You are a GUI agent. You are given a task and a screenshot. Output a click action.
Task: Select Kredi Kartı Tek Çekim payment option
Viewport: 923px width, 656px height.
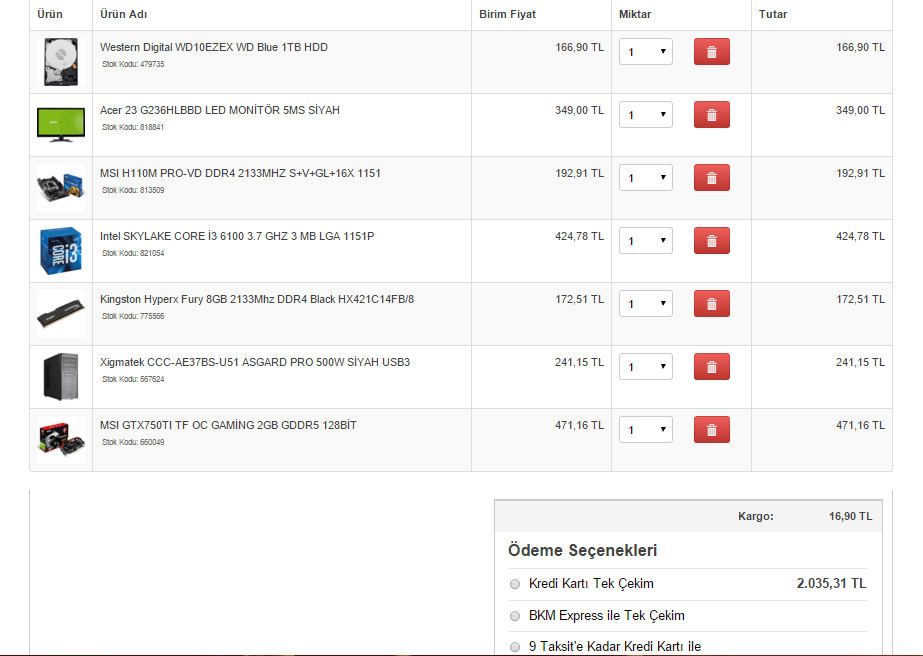pos(515,584)
